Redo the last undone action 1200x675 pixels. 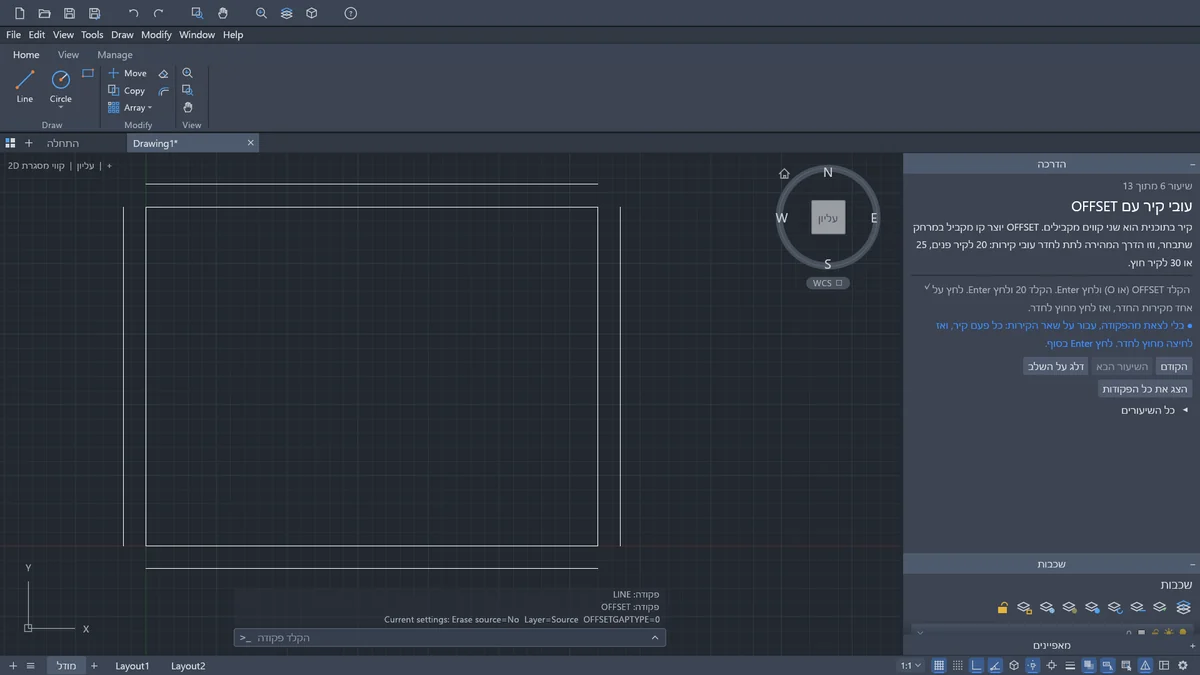point(159,13)
